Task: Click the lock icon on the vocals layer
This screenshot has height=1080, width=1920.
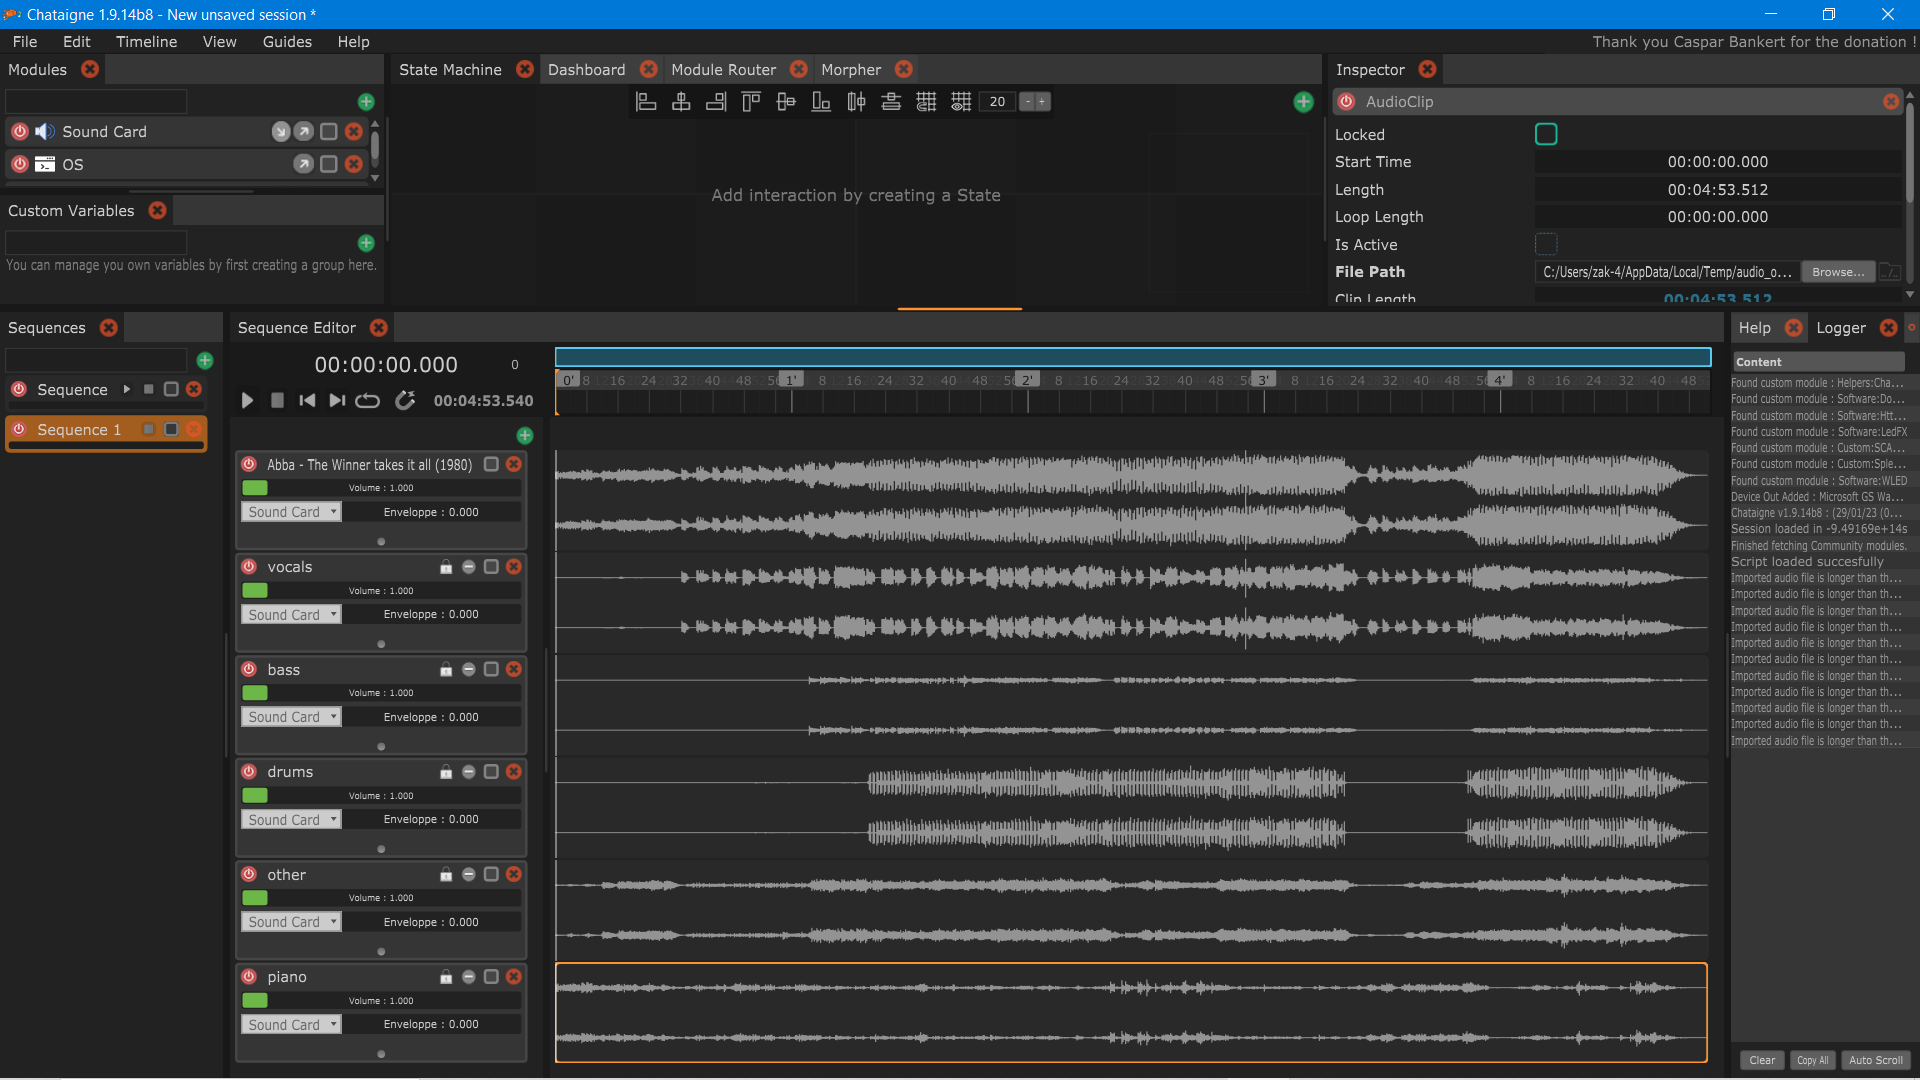Action: (x=446, y=568)
